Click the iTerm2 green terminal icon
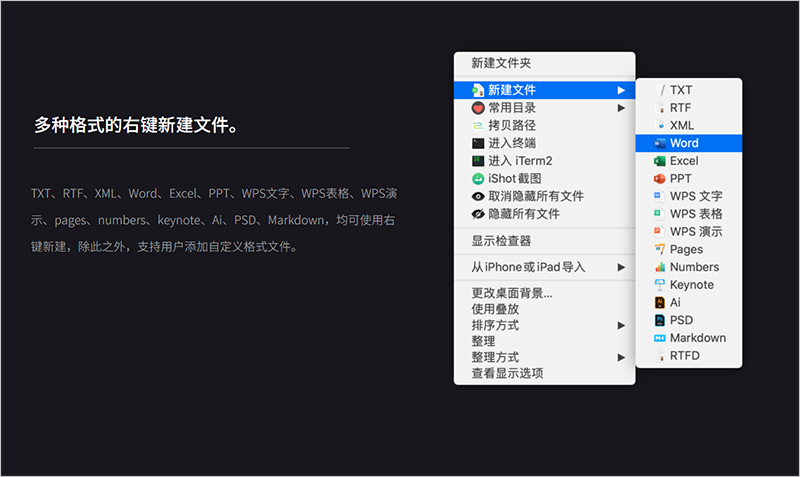 (478, 161)
